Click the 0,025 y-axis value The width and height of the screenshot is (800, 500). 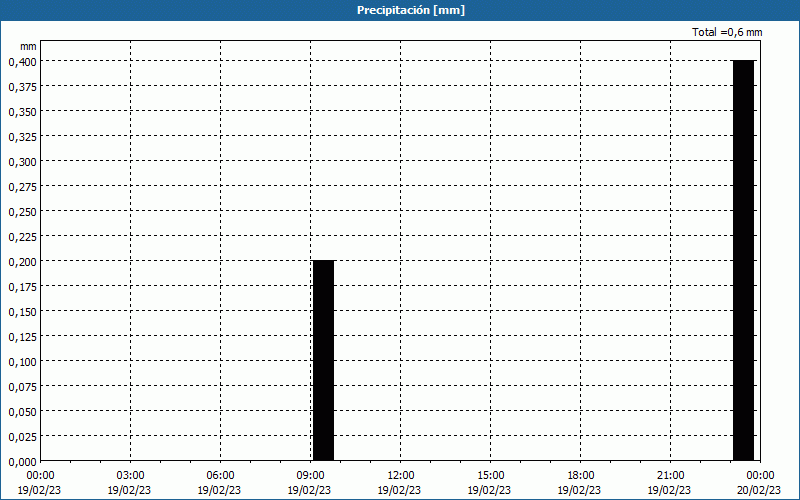[22, 437]
